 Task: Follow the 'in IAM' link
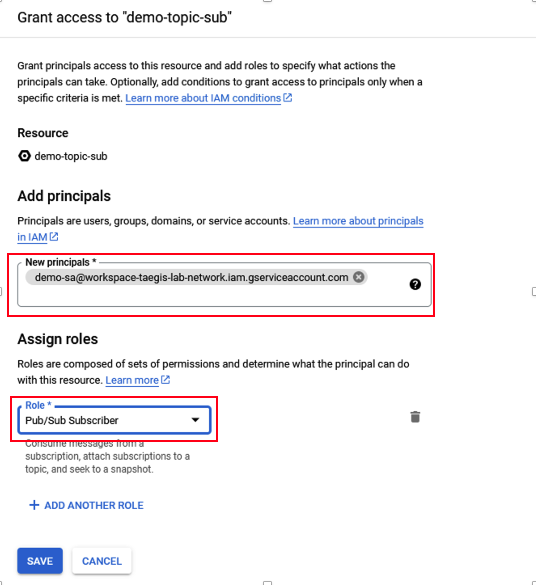pos(32,237)
